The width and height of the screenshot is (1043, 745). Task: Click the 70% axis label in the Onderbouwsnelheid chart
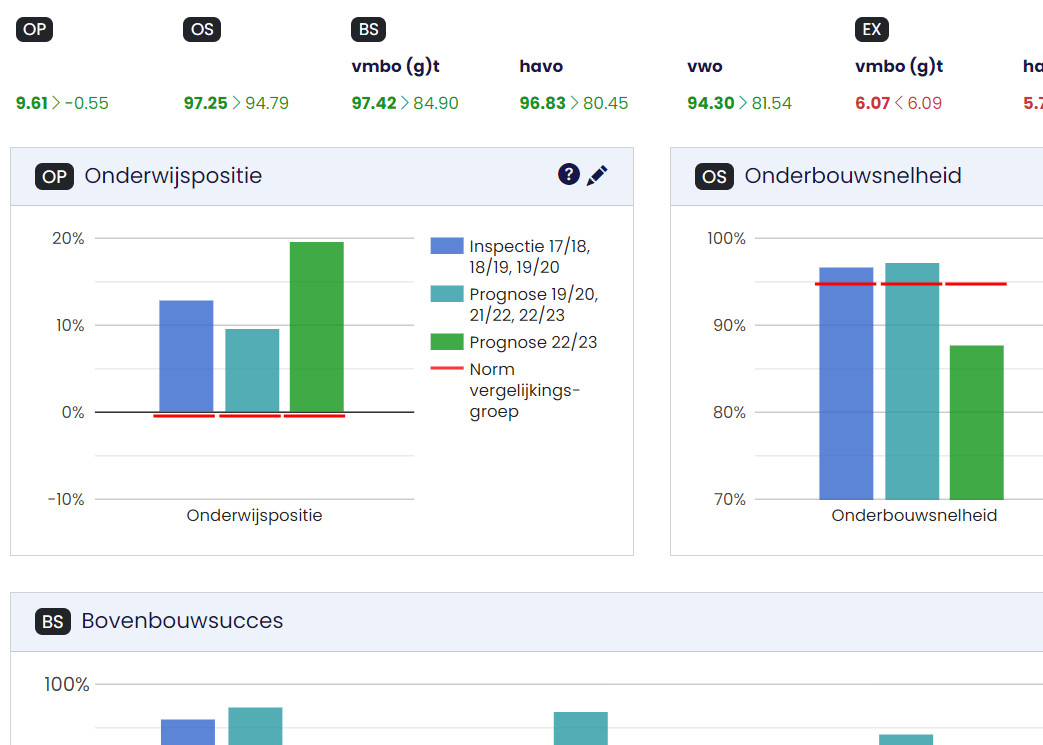(x=730, y=500)
